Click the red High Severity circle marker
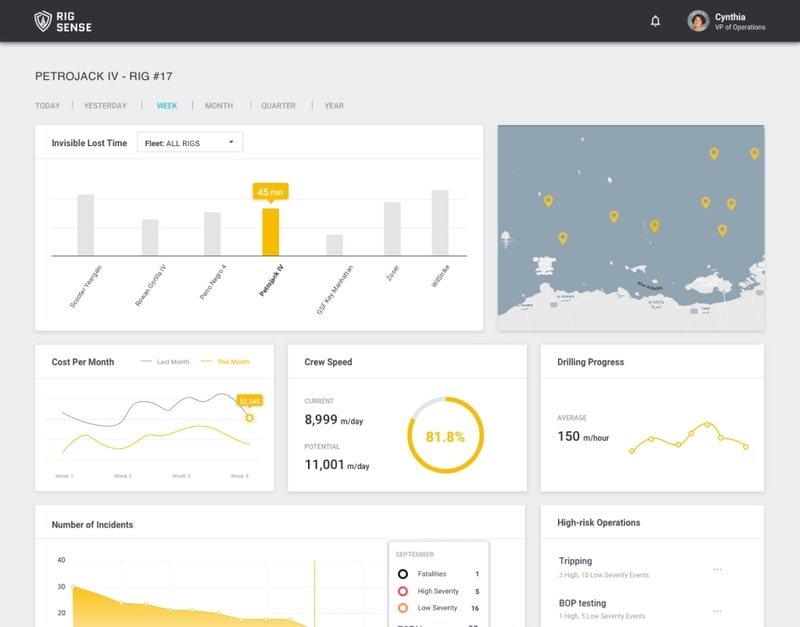Image resolution: width=800 pixels, height=627 pixels. click(403, 591)
